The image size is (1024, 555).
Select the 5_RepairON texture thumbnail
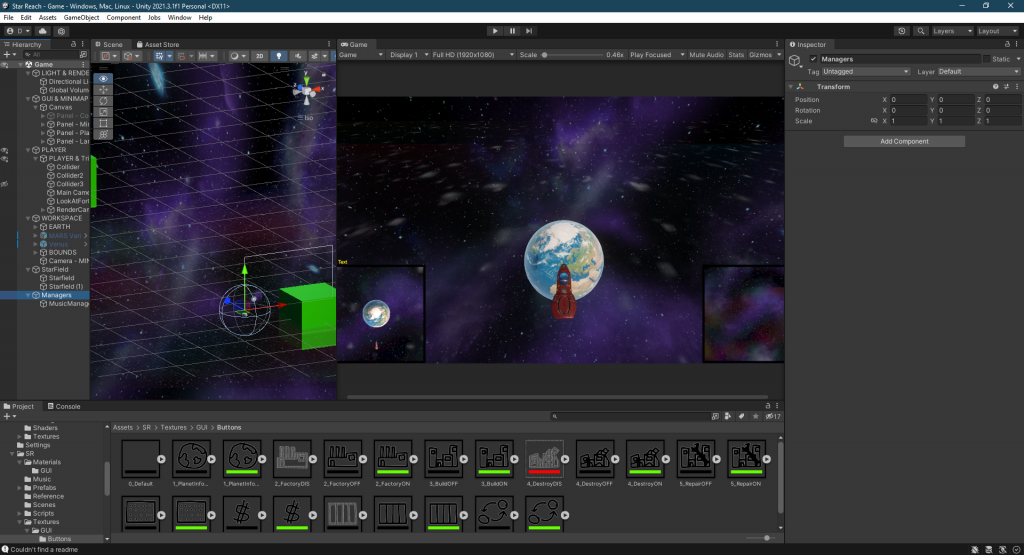tap(746, 459)
